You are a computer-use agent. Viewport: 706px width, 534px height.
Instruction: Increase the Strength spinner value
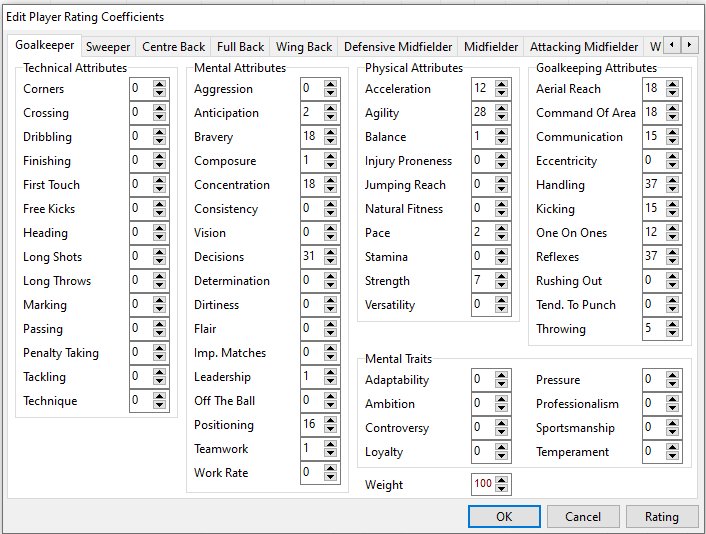point(501,276)
